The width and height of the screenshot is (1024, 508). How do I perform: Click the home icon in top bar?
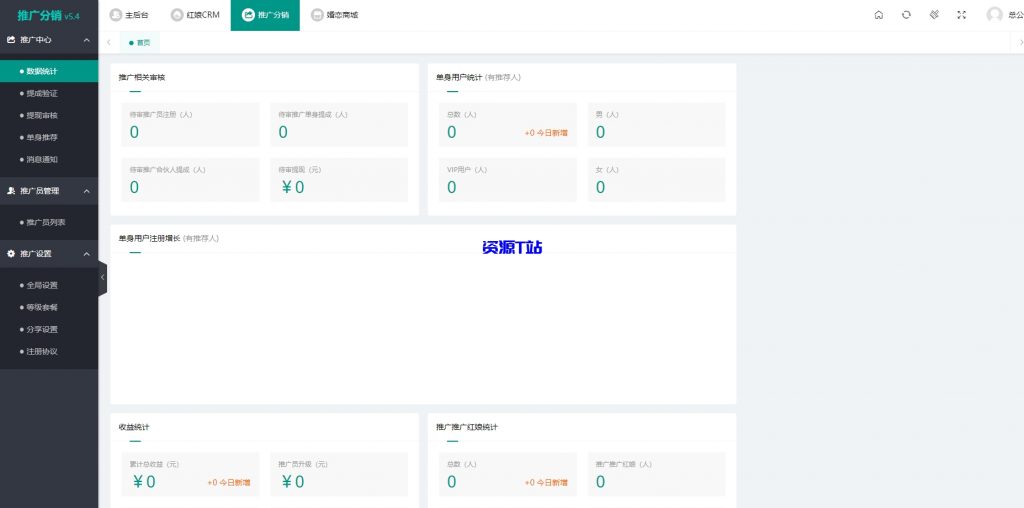point(879,15)
